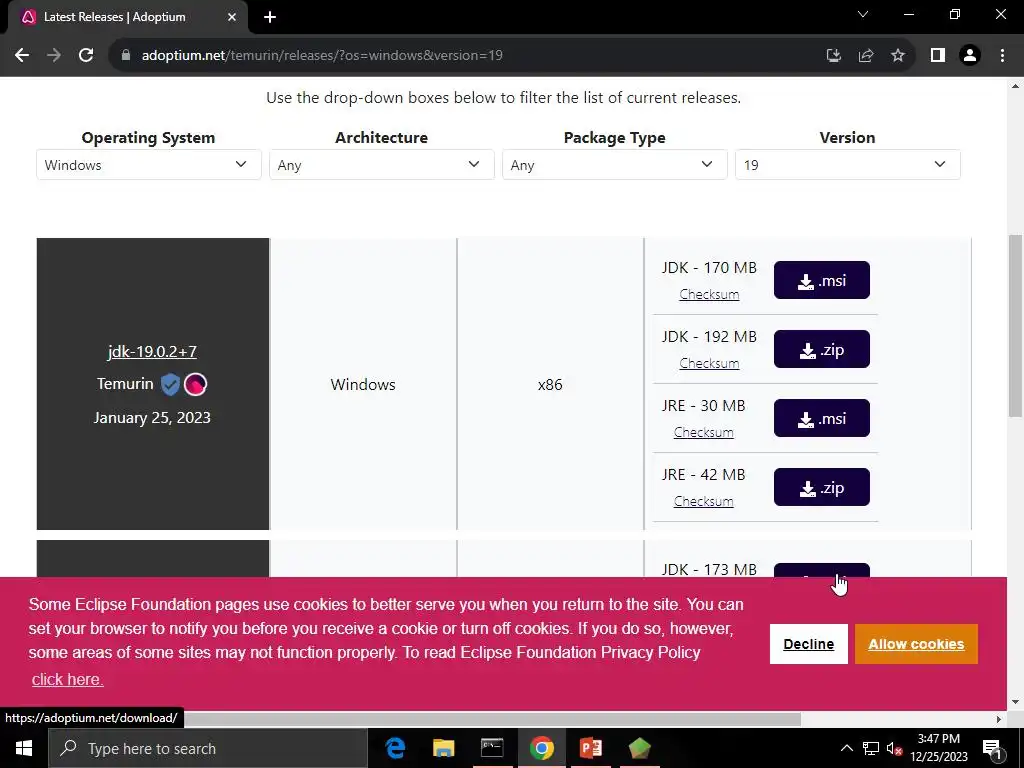The width and height of the screenshot is (1024, 768).
Task: Open the green cube app in taskbar
Action: (x=639, y=748)
